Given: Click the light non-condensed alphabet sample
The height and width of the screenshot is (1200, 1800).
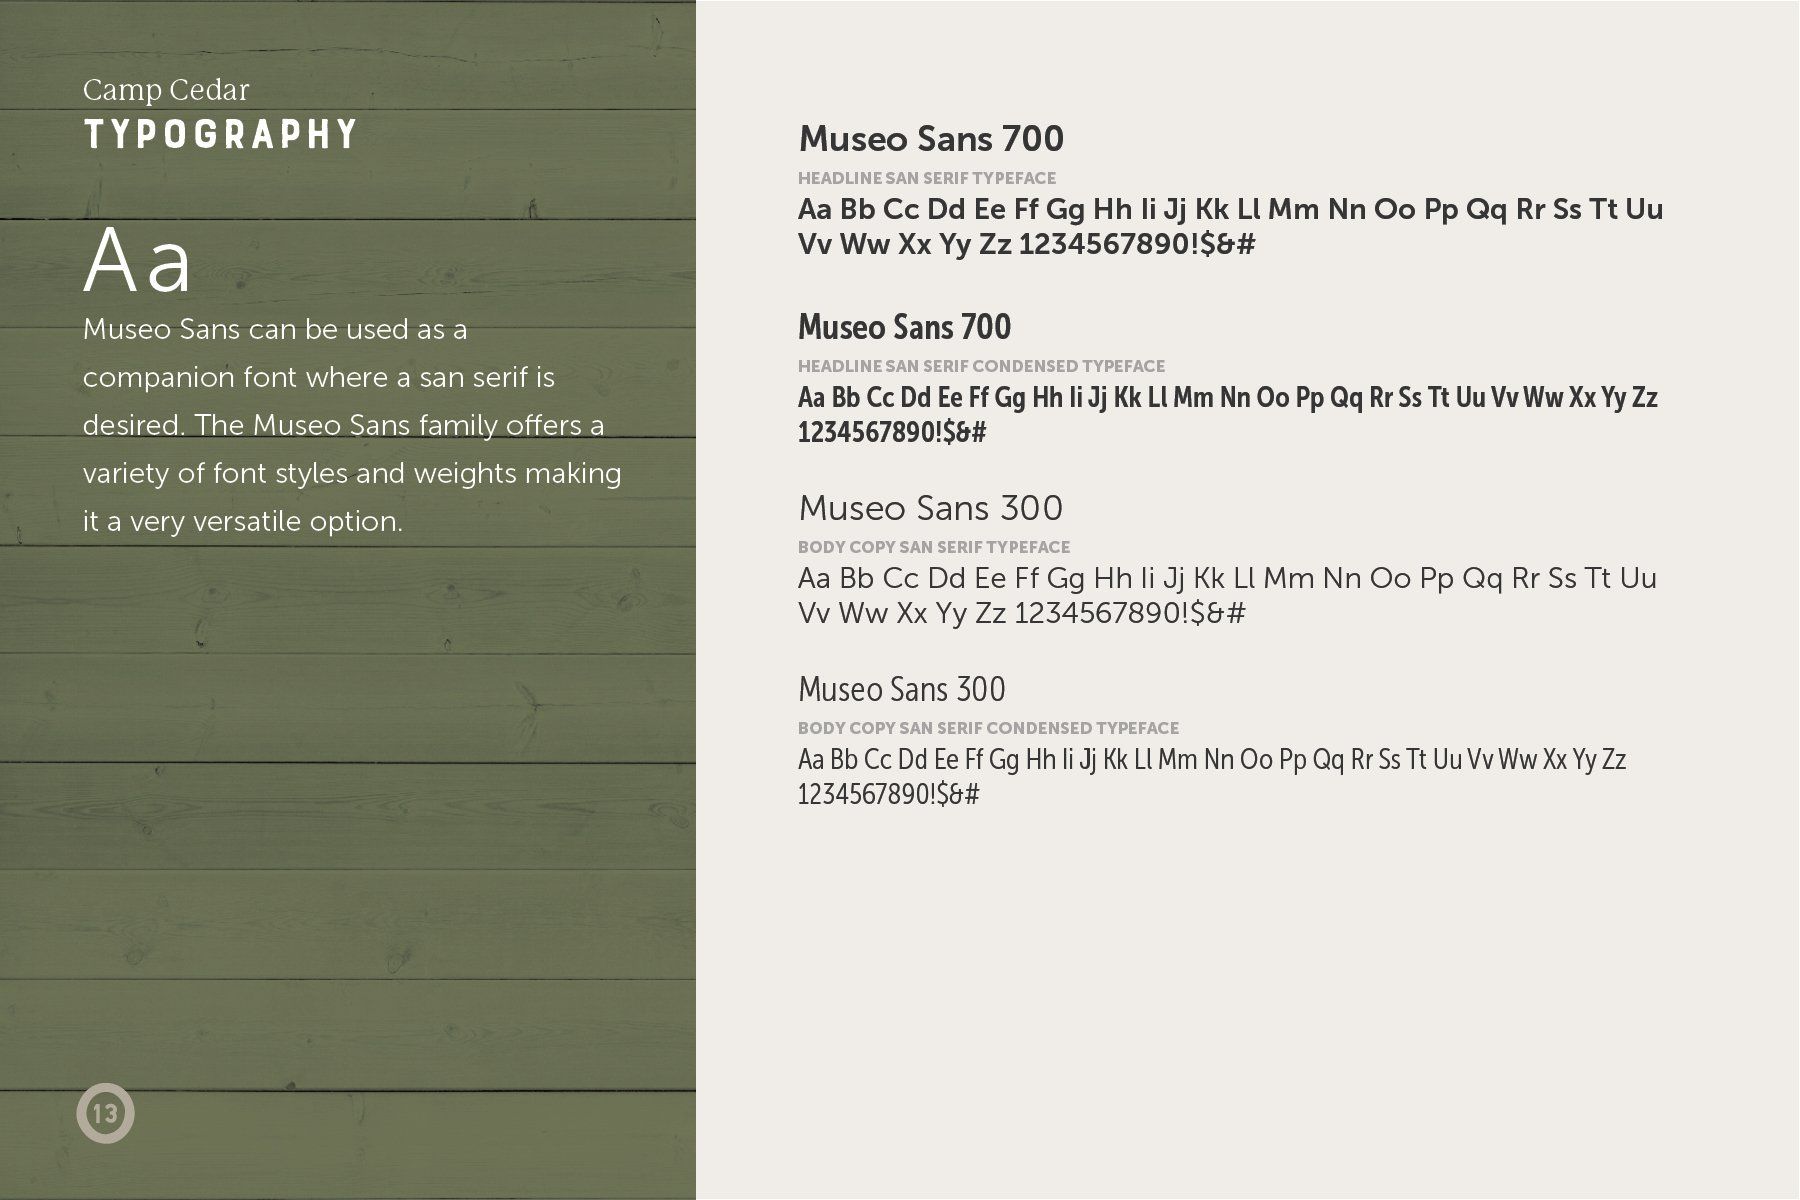Looking at the screenshot, I should click(x=1226, y=595).
